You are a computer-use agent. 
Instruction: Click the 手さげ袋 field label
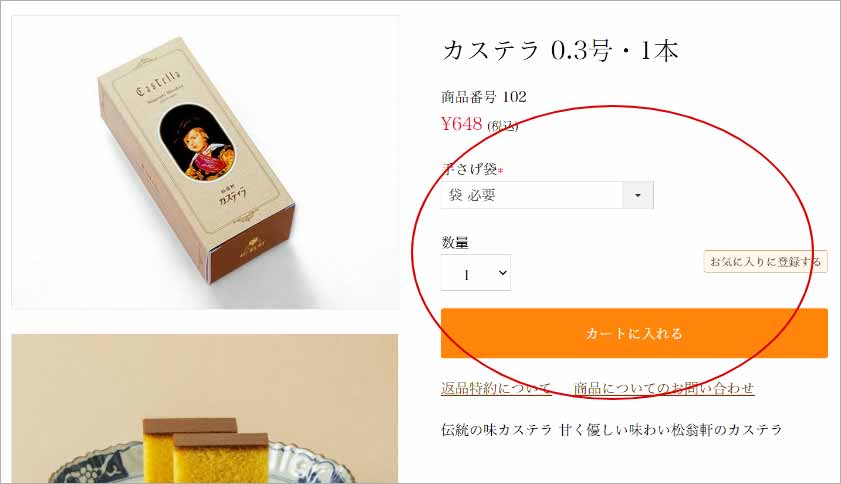469,169
